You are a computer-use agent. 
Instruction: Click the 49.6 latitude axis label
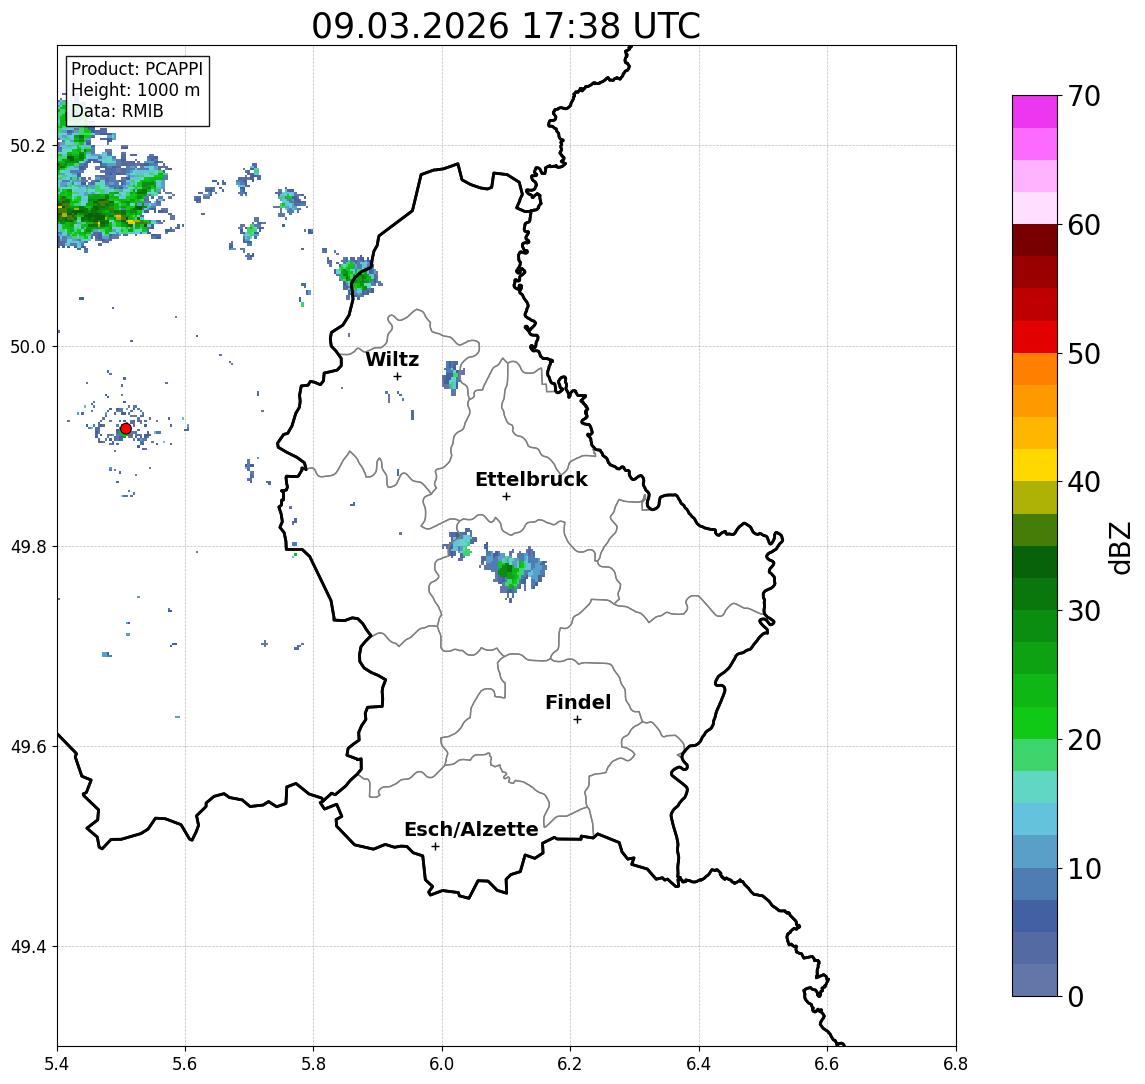[27, 747]
